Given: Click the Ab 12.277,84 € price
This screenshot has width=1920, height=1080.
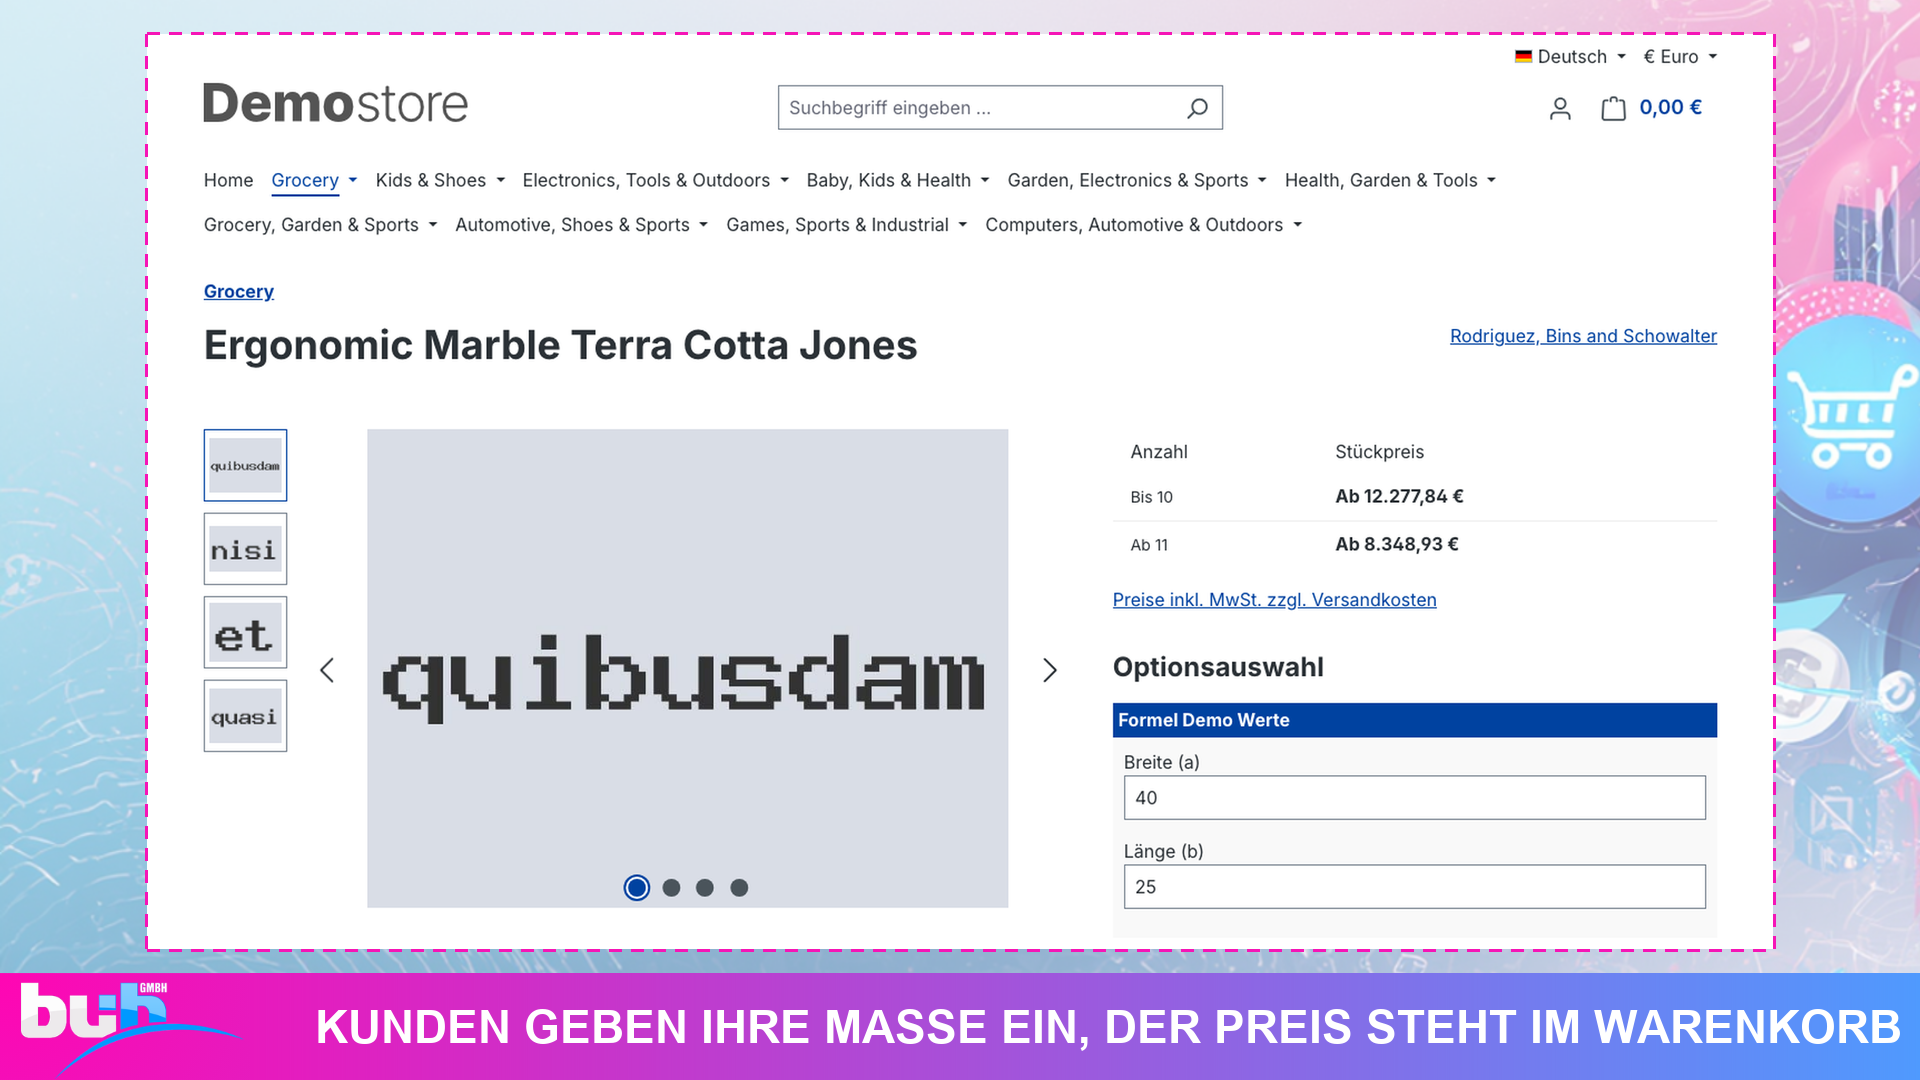Looking at the screenshot, I should pyautogui.click(x=1399, y=496).
